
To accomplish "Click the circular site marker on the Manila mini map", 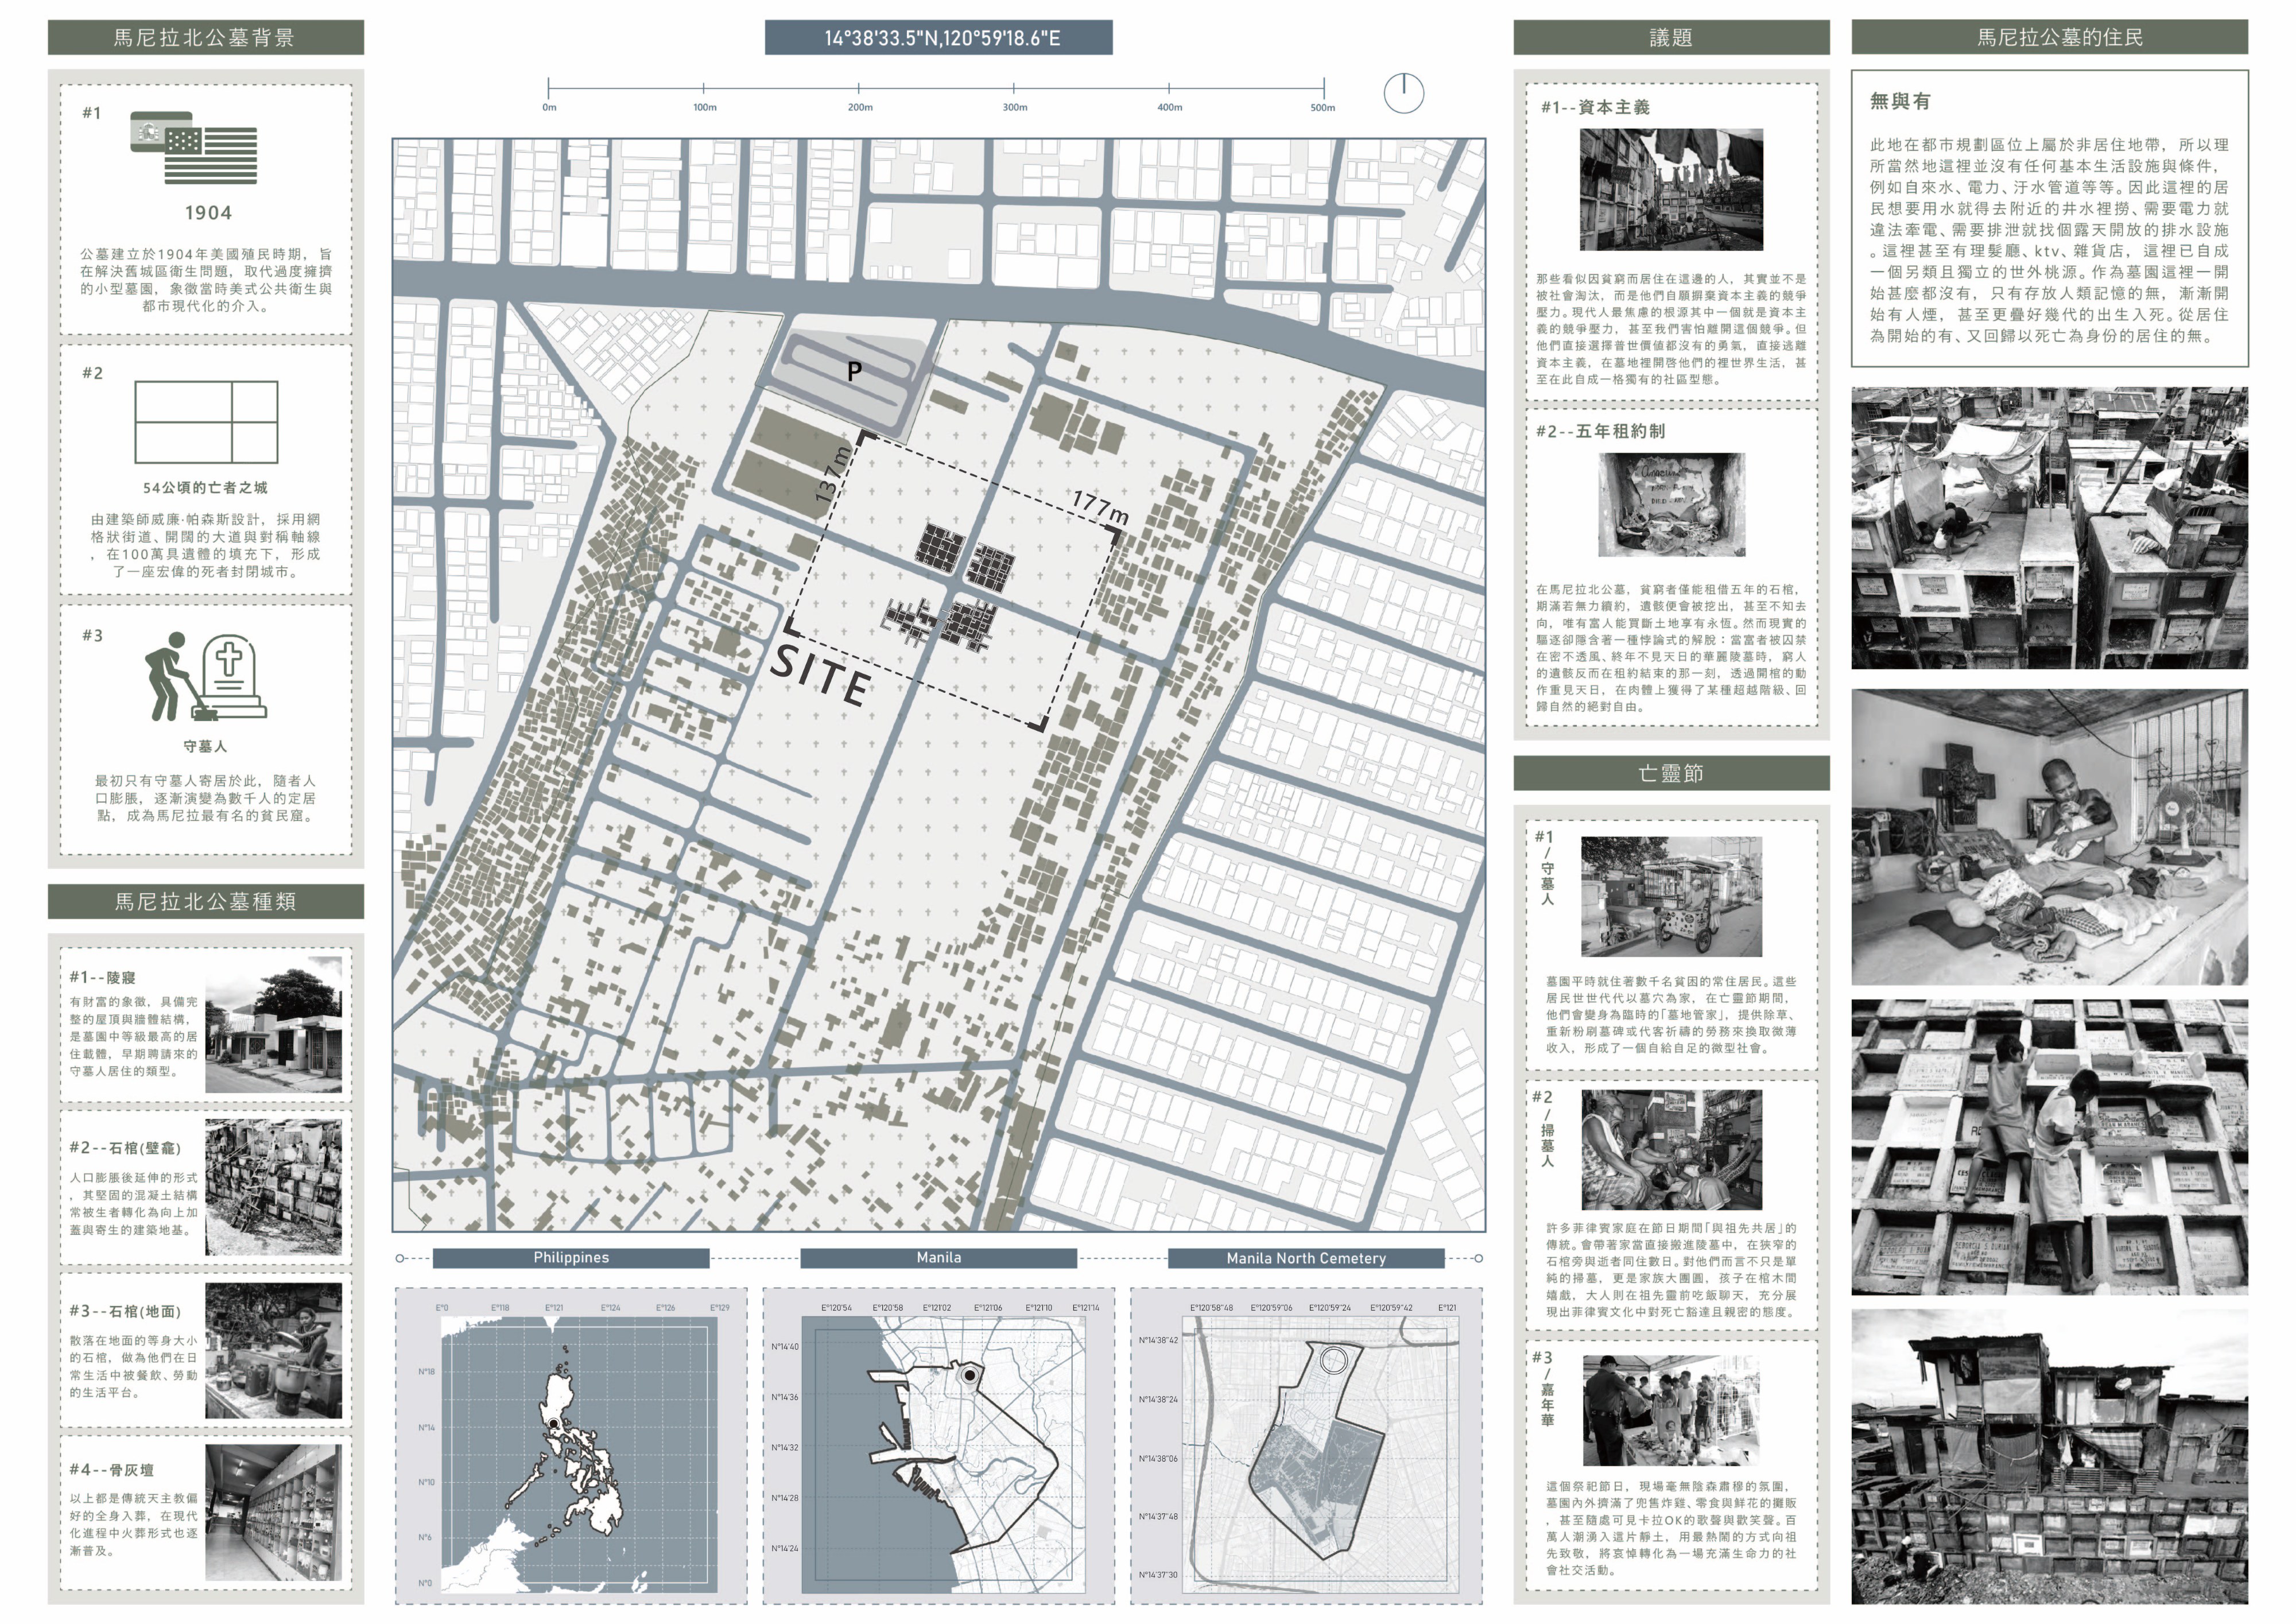I will [969, 1376].
